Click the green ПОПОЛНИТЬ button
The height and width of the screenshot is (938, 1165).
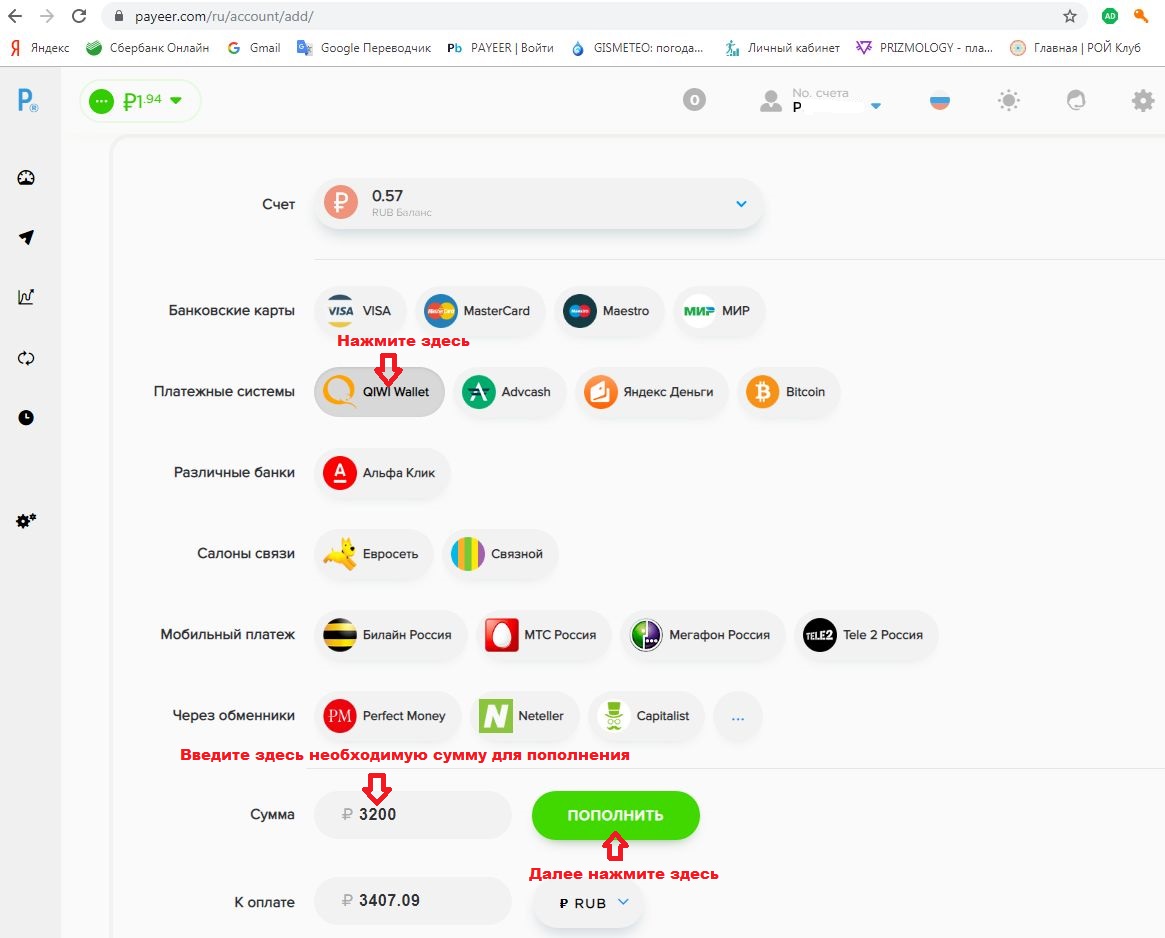tap(616, 815)
